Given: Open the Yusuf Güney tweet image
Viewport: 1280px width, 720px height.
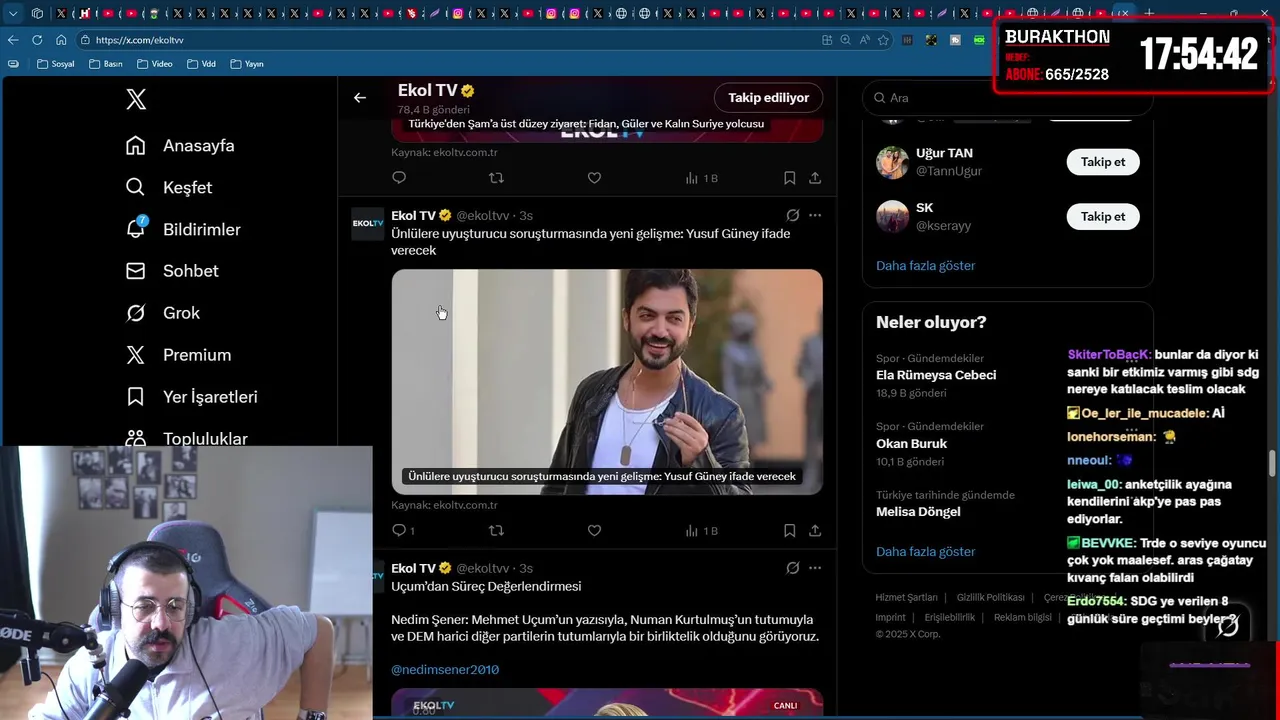Looking at the screenshot, I should pos(607,382).
